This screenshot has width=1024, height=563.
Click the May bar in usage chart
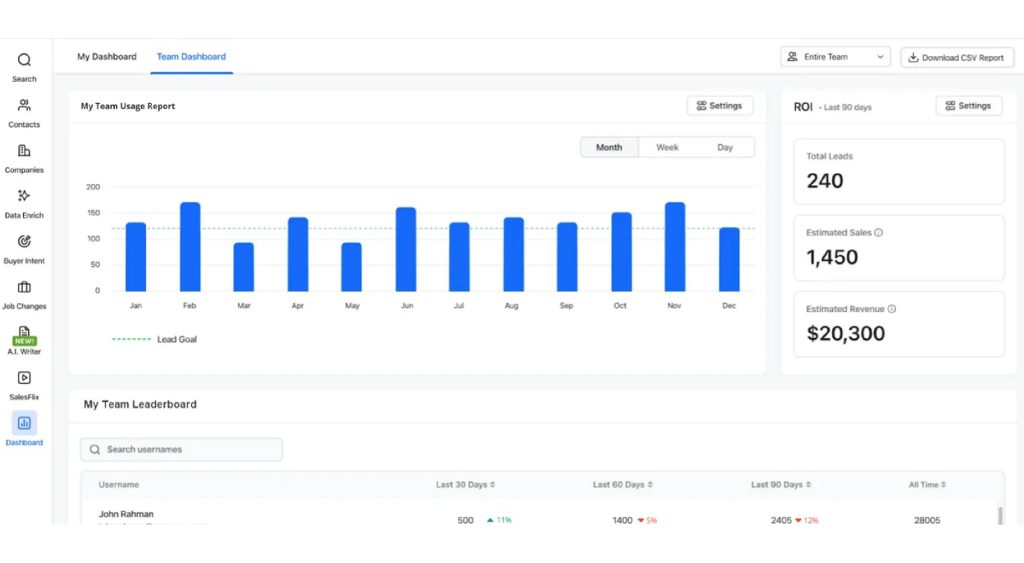tap(351, 267)
